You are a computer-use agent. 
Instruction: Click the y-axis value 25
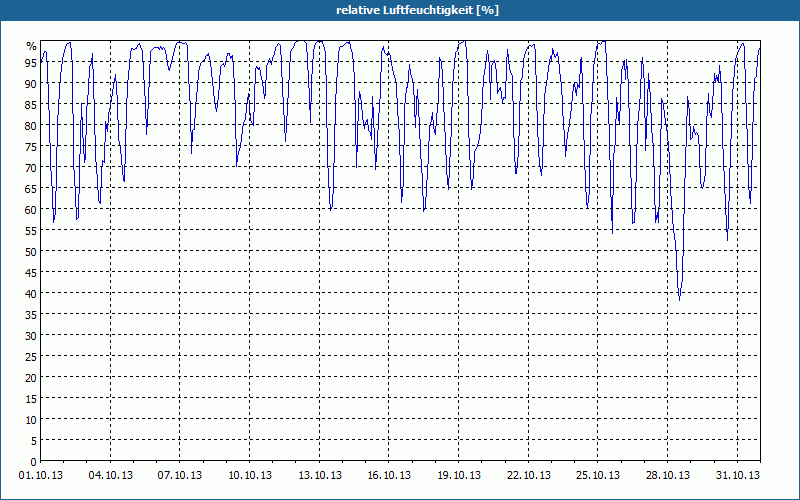point(31,357)
